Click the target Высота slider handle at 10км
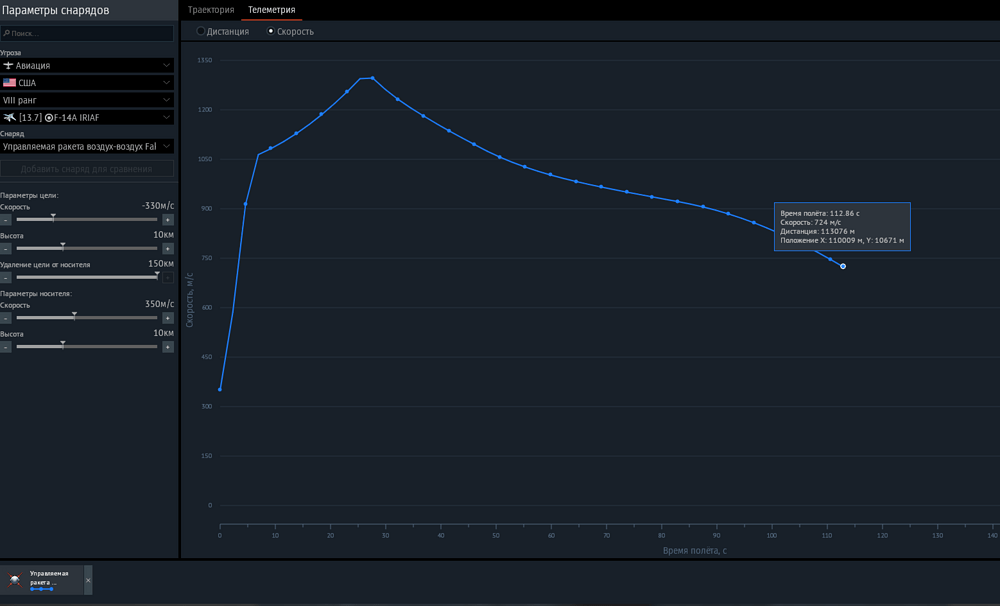 pyautogui.click(x=62, y=246)
